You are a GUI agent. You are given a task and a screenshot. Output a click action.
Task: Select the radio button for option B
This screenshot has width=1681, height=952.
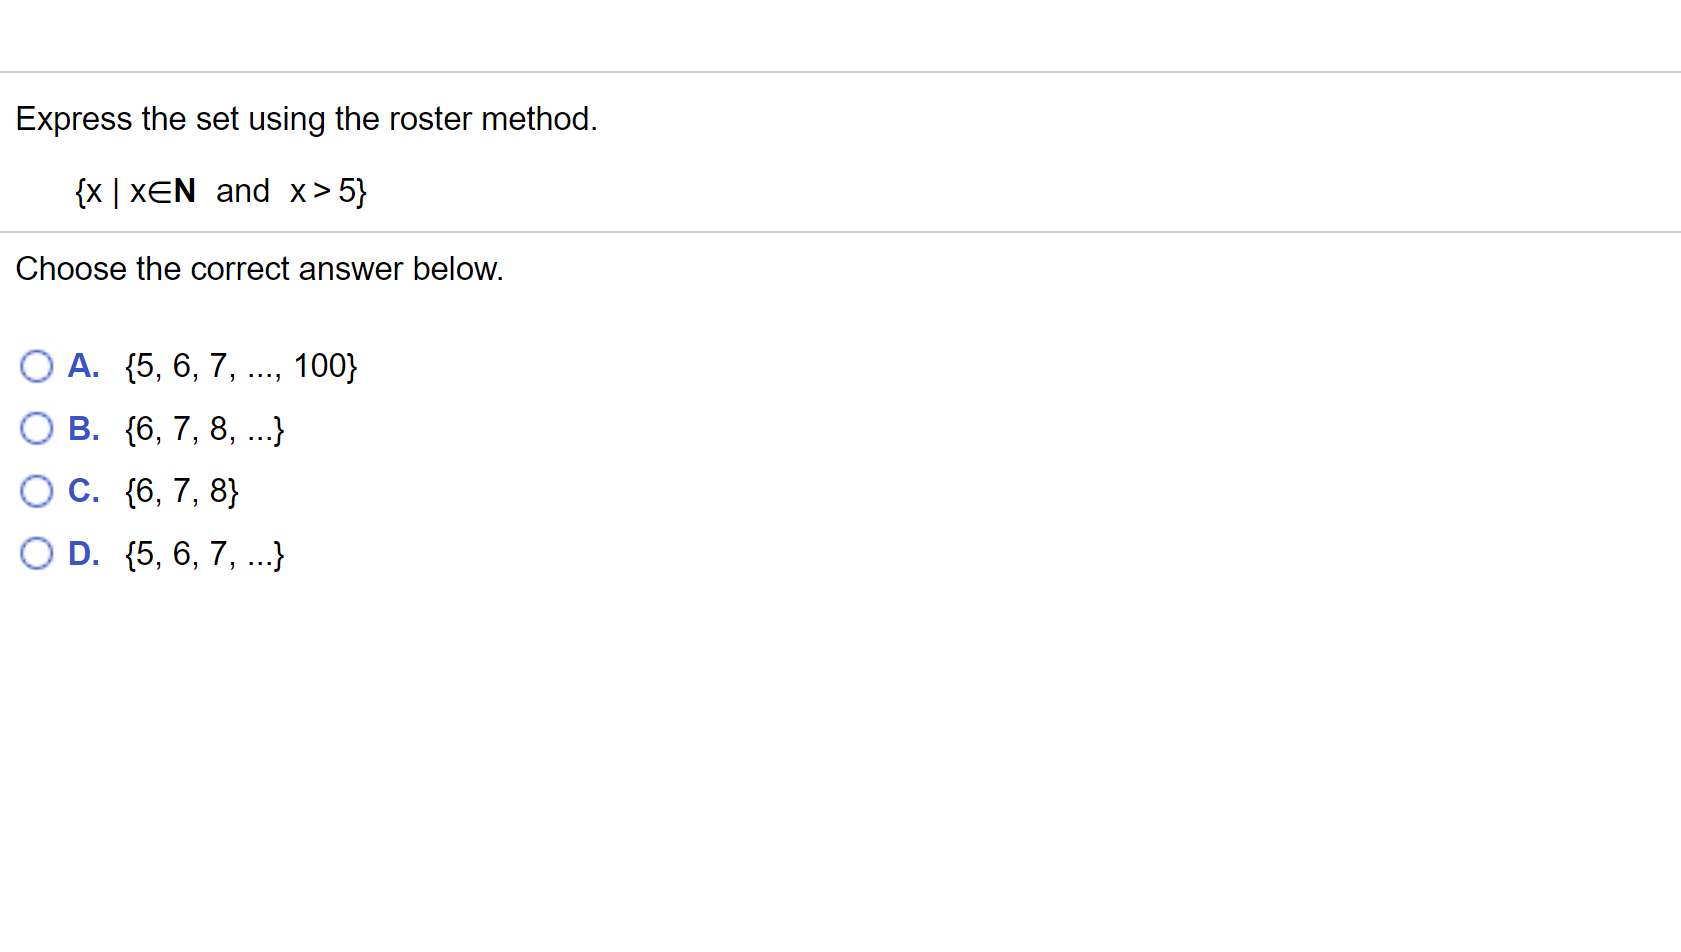(36, 428)
